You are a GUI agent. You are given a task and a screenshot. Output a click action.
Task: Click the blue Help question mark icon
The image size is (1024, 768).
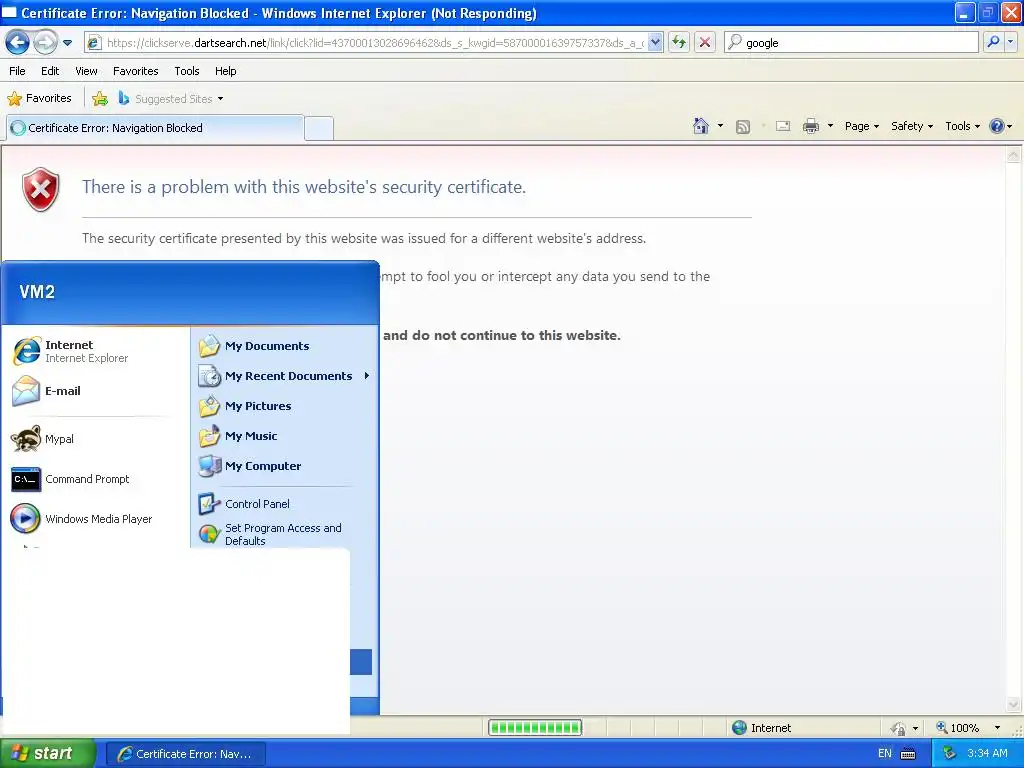click(997, 126)
